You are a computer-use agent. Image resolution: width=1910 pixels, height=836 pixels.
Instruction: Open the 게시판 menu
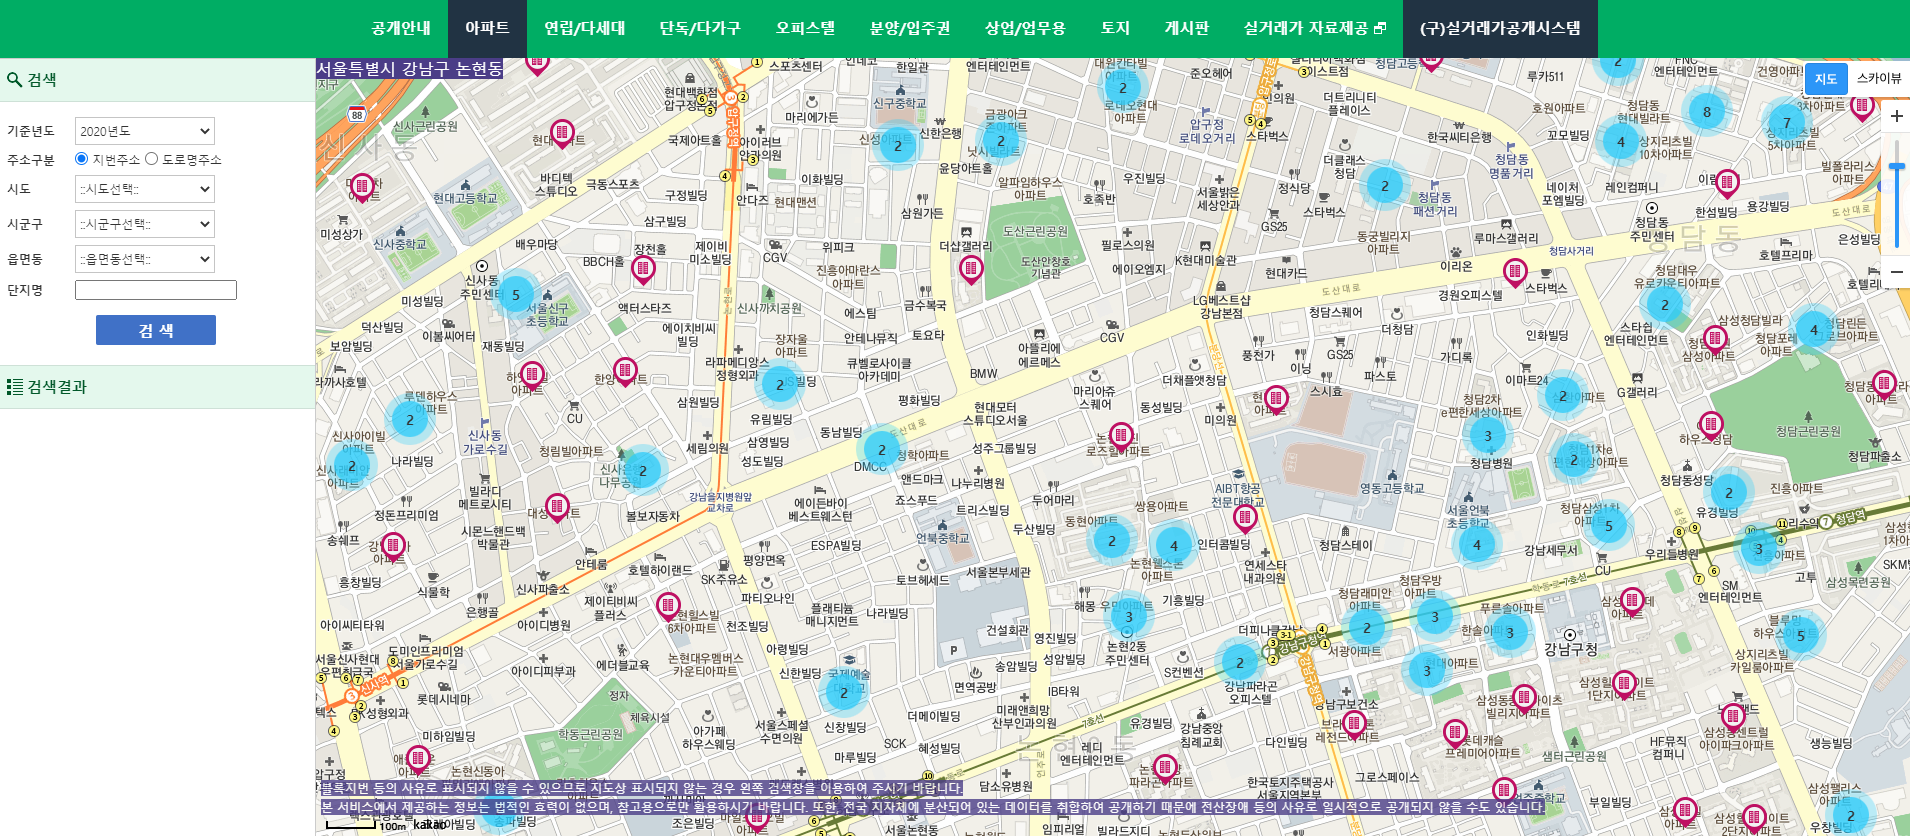(1186, 28)
